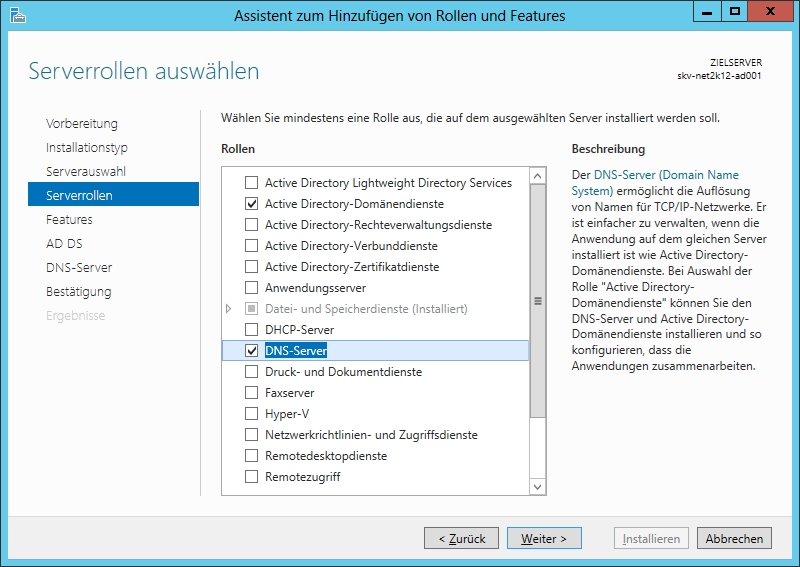
Task: Click the wizard icon in the title bar
Action: pyautogui.click(x=16, y=15)
